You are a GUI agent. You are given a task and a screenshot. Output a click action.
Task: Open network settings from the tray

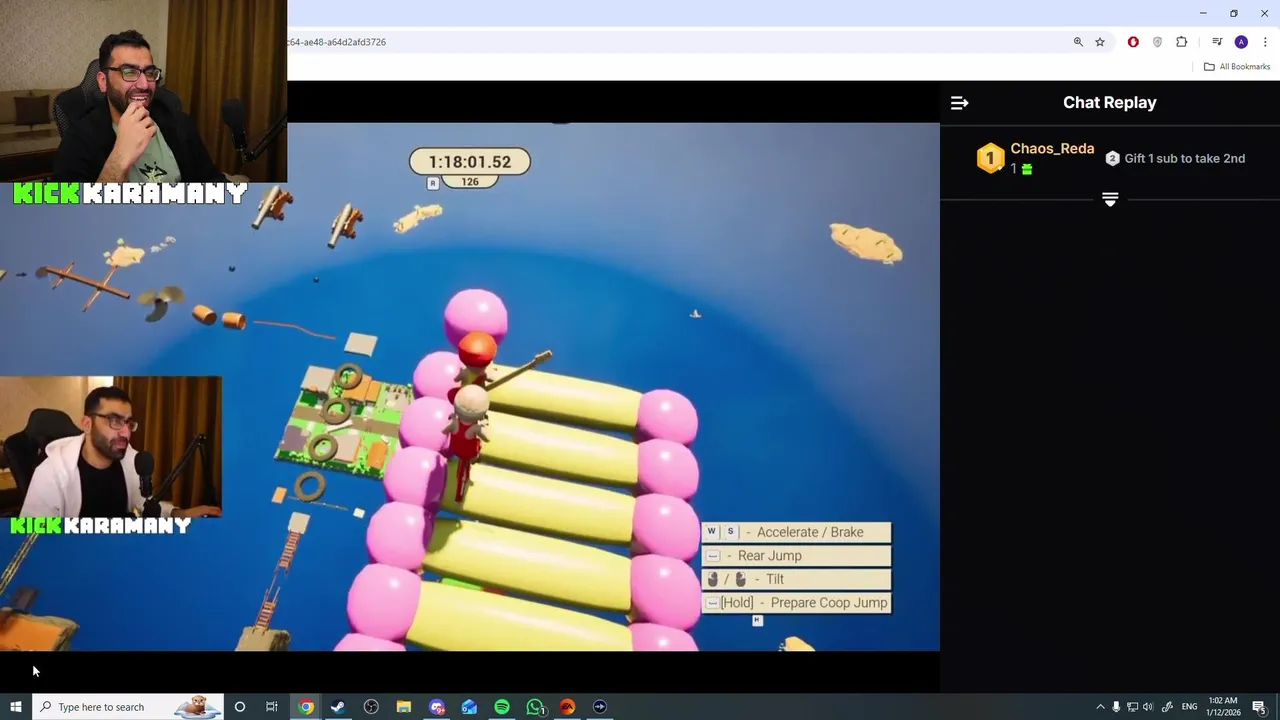pyautogui.click(x=1132, y=707)
